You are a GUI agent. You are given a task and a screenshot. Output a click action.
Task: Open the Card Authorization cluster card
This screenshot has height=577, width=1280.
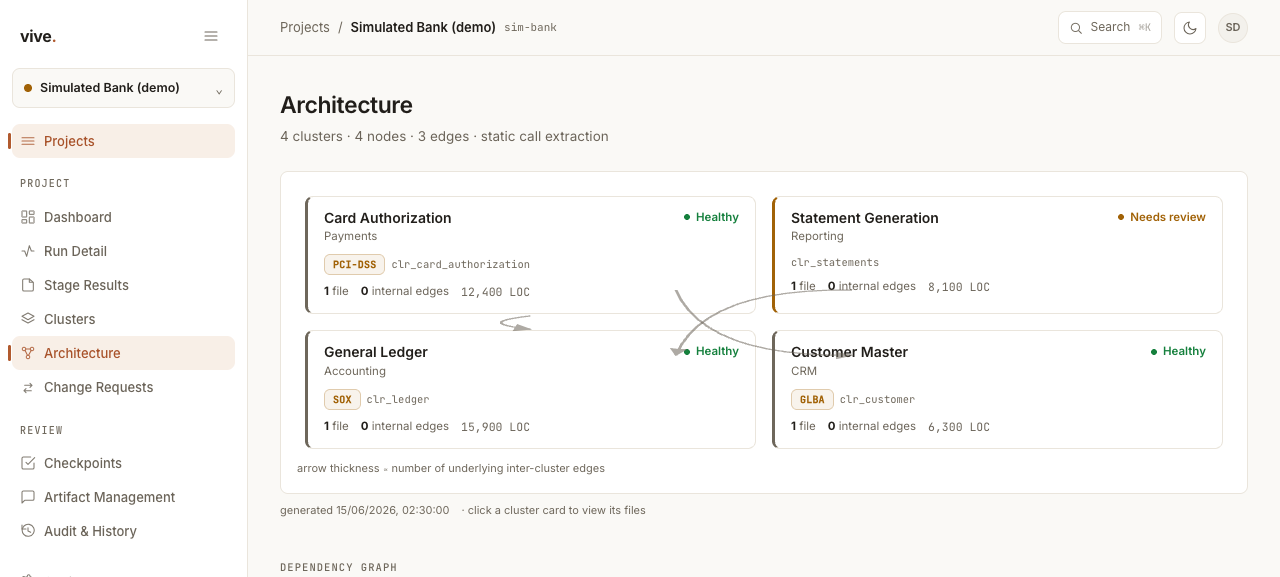click(530, 255)
